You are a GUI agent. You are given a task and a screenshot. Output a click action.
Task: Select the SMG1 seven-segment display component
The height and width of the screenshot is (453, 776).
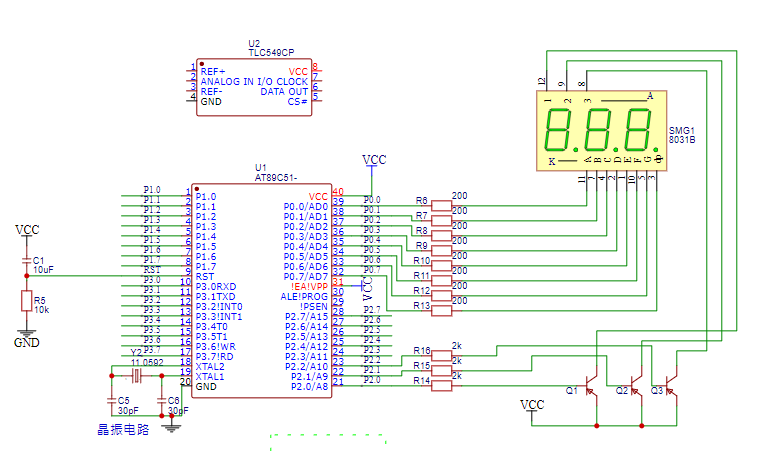[x=601, y=131]
